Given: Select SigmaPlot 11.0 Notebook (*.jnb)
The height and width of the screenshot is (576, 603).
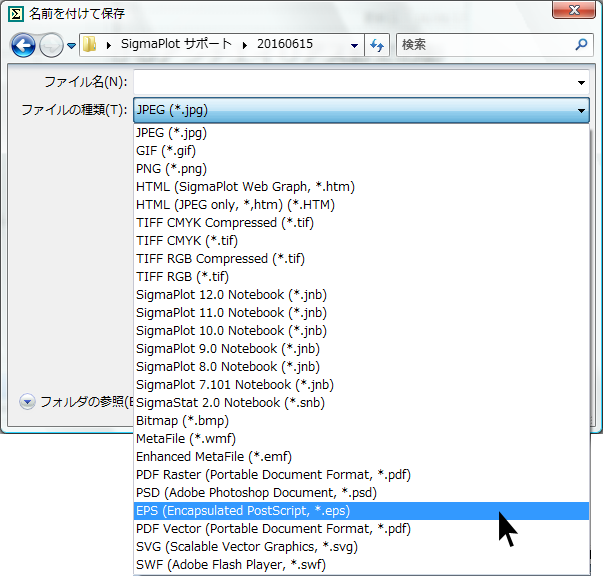Looking at the screenshot, I should coord(361,313).
